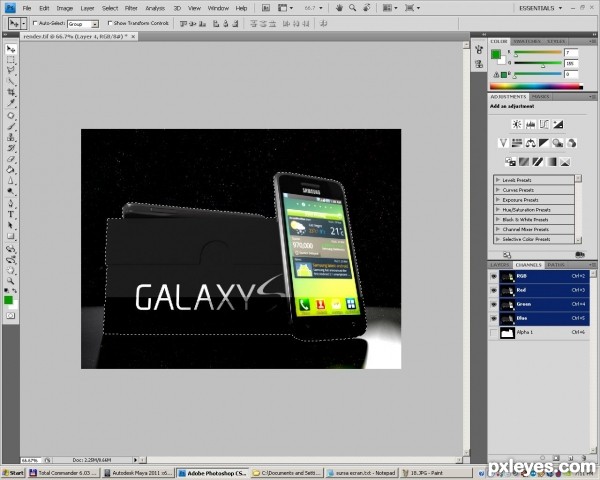This screenshot has width=600, height=480.
Task: Select the Alpha 1 channel row
Action: pos(542,332)
